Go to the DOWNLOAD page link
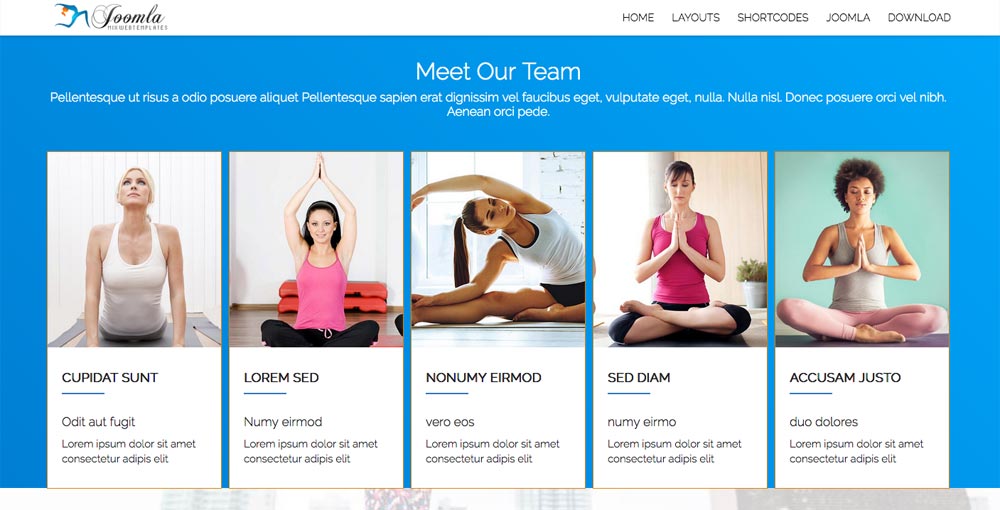Image resolution: width=1000 pixels, height=510 pixels. 919,18
